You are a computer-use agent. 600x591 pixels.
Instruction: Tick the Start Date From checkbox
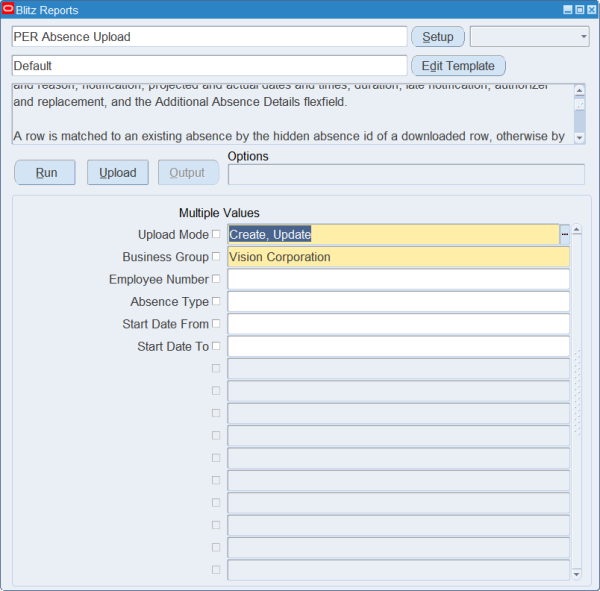[x=216, y=323]
